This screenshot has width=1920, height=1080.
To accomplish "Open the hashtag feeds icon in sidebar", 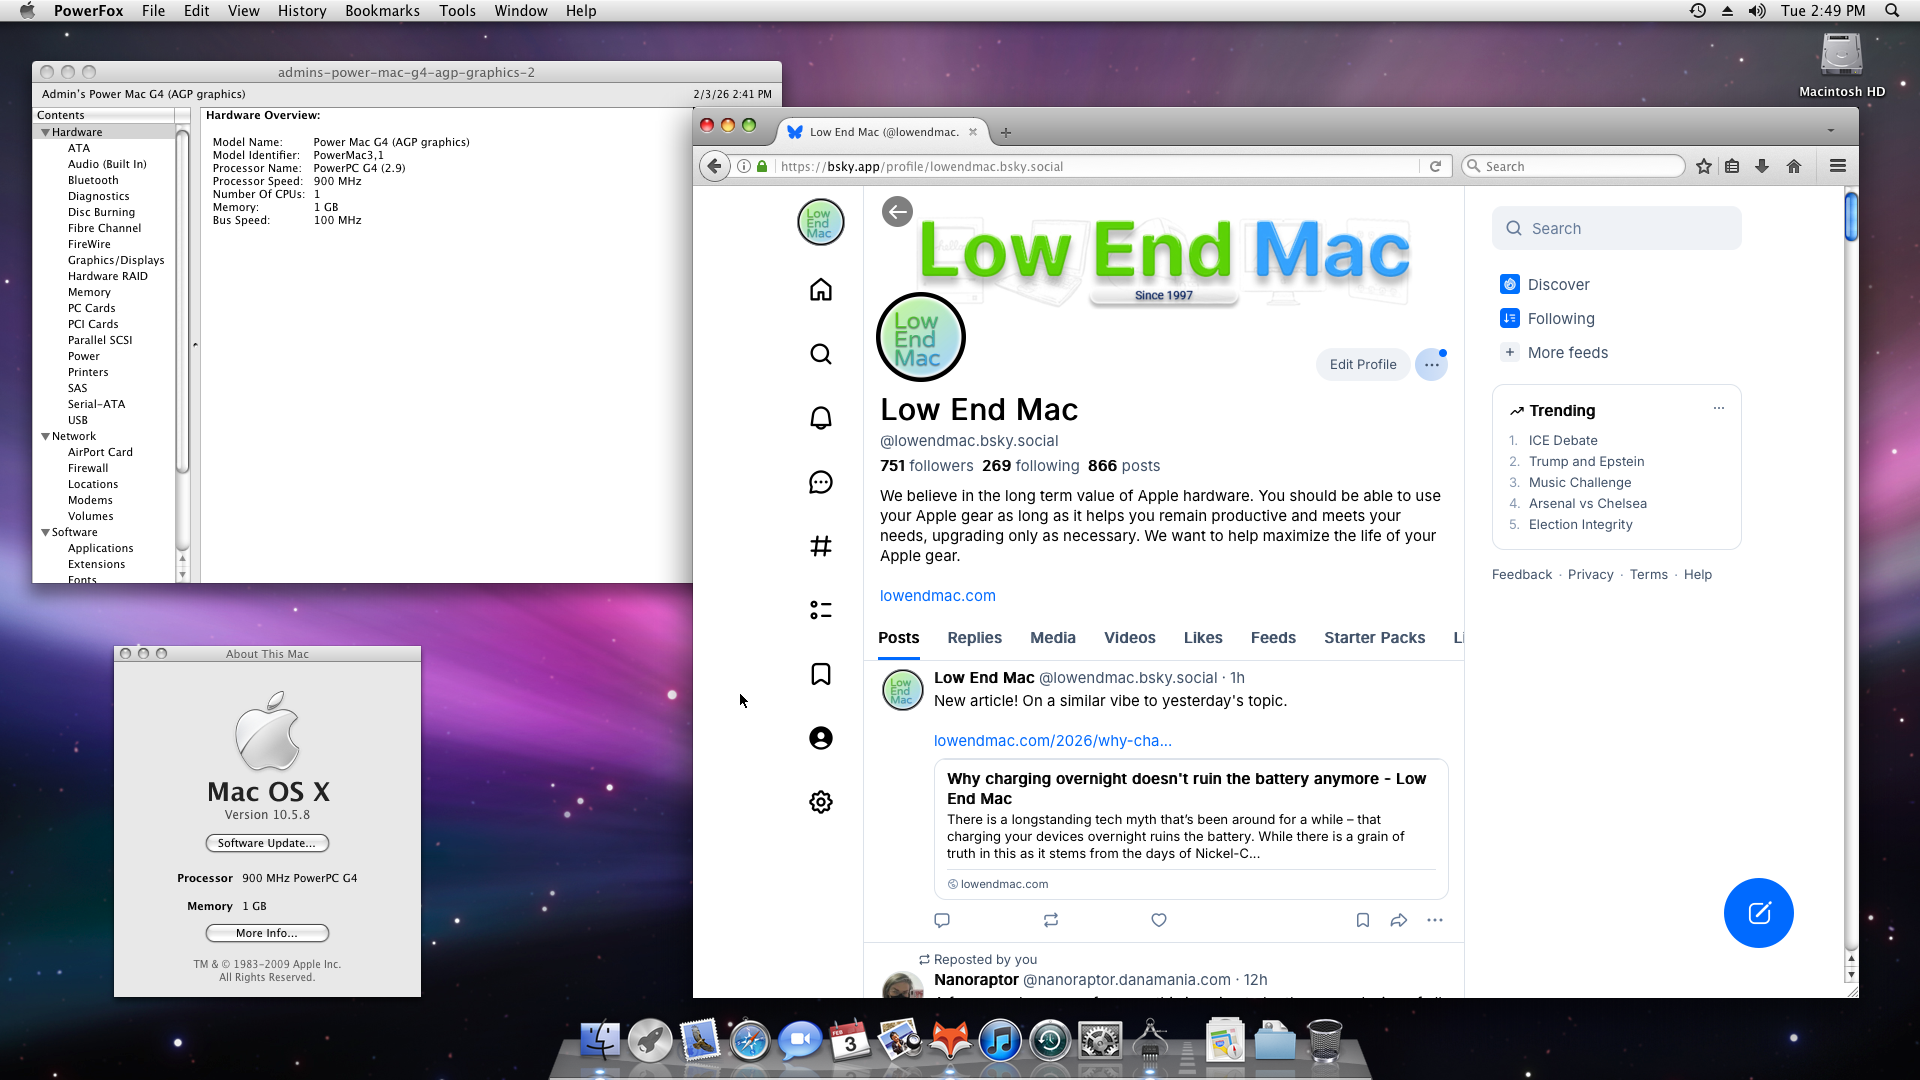I will (x=820, y=546).
